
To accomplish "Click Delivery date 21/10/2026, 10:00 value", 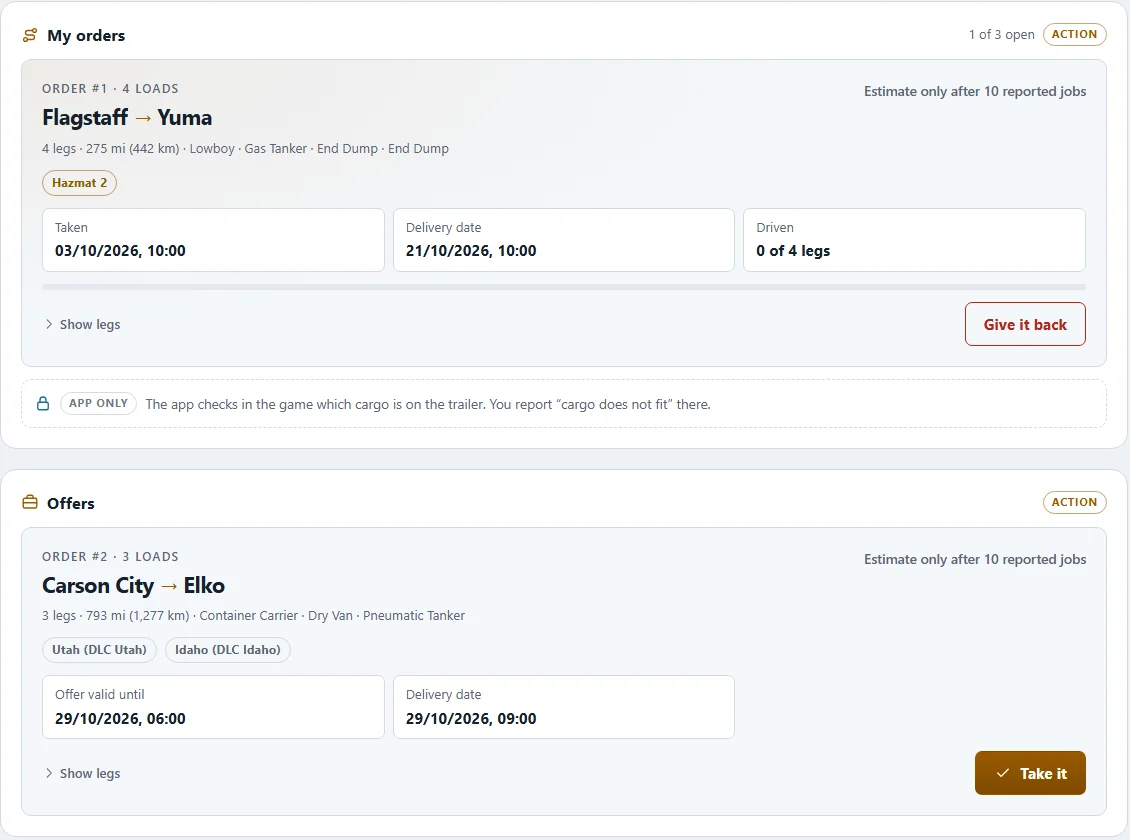I will (x=471, y=251).
